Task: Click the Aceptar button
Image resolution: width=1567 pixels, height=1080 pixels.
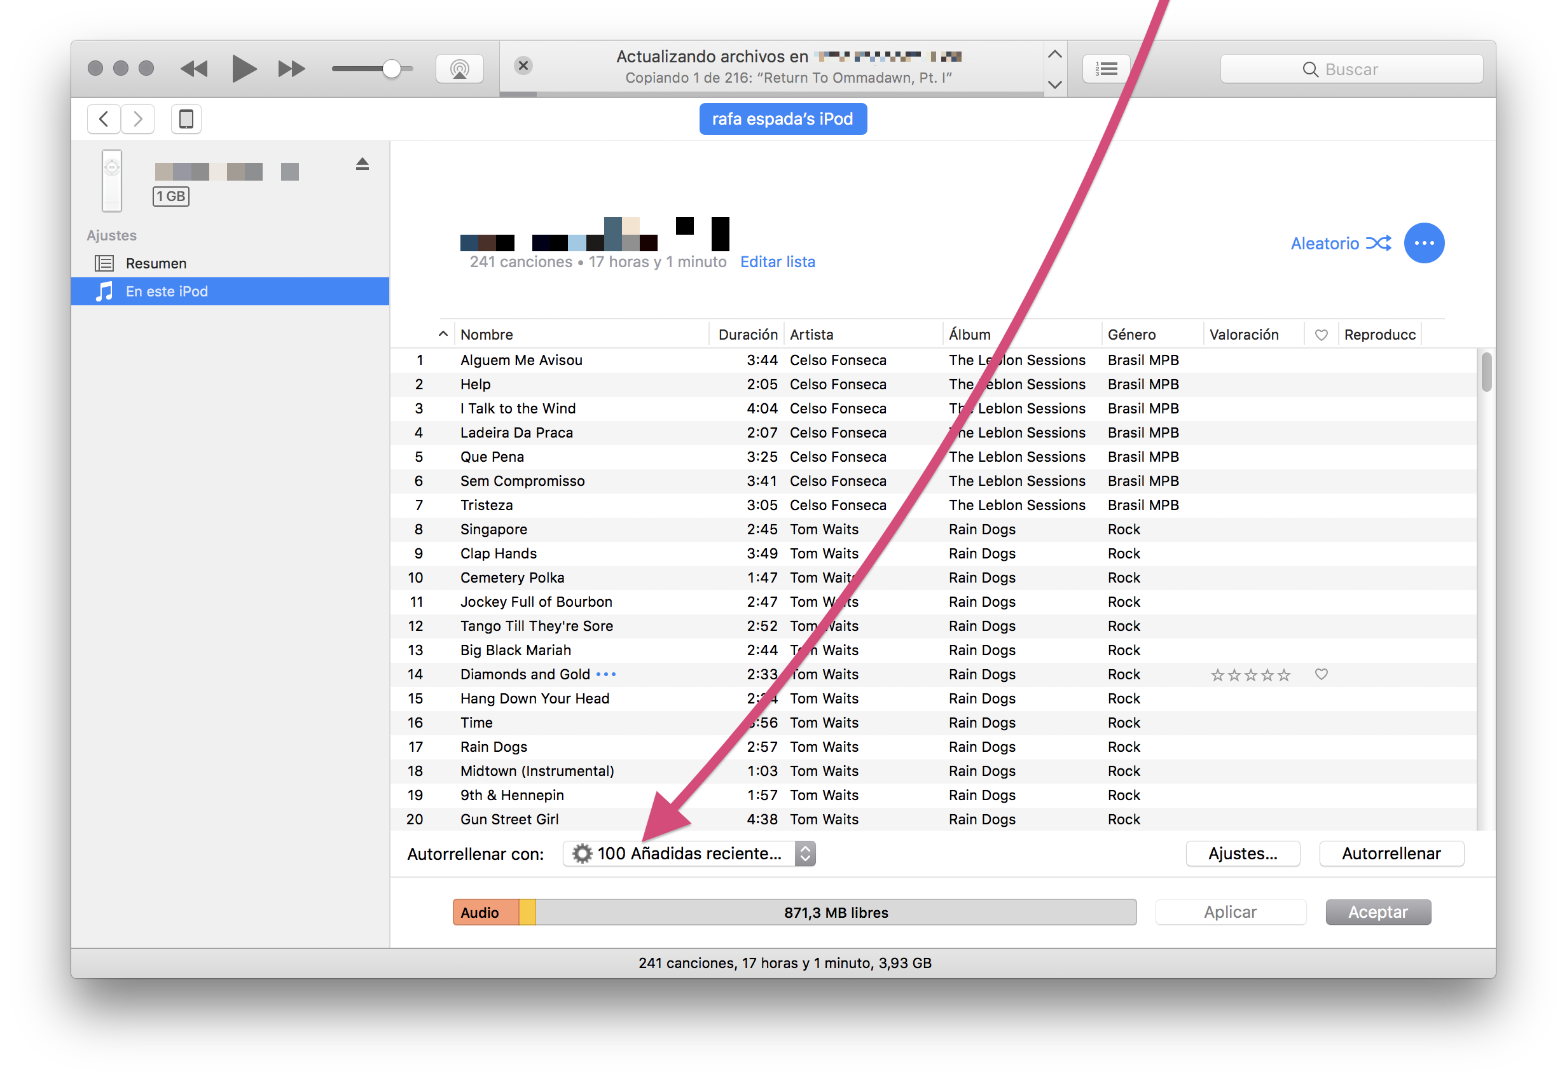Action: click(1378, 912)
